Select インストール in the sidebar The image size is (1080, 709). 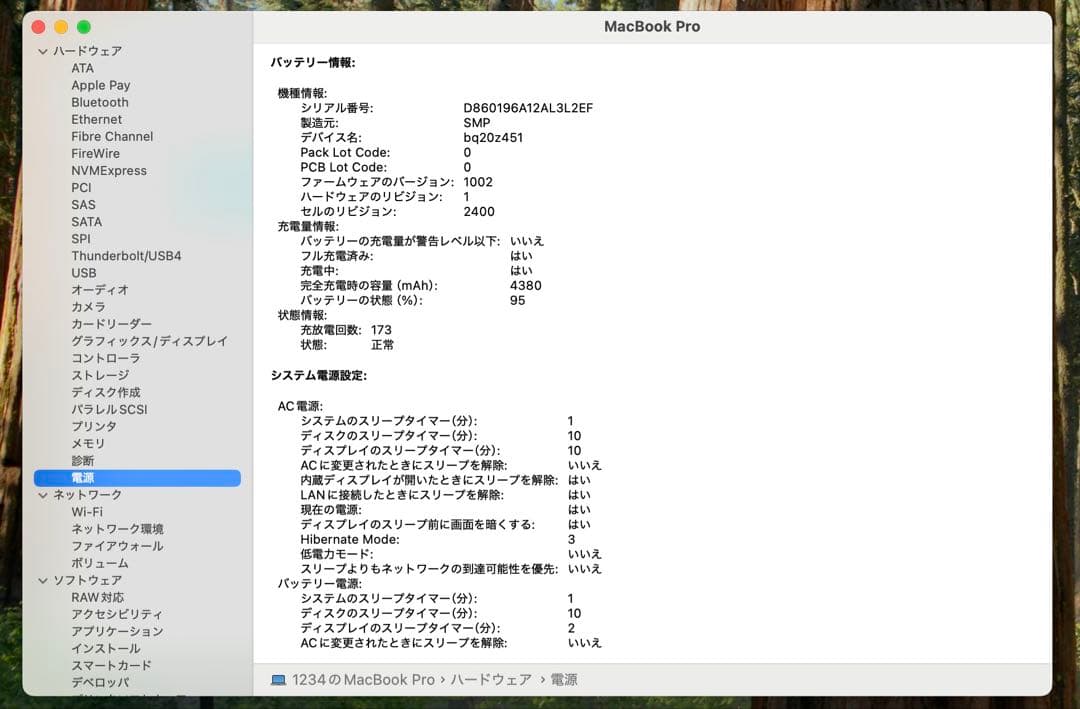(x=106, y=648)
